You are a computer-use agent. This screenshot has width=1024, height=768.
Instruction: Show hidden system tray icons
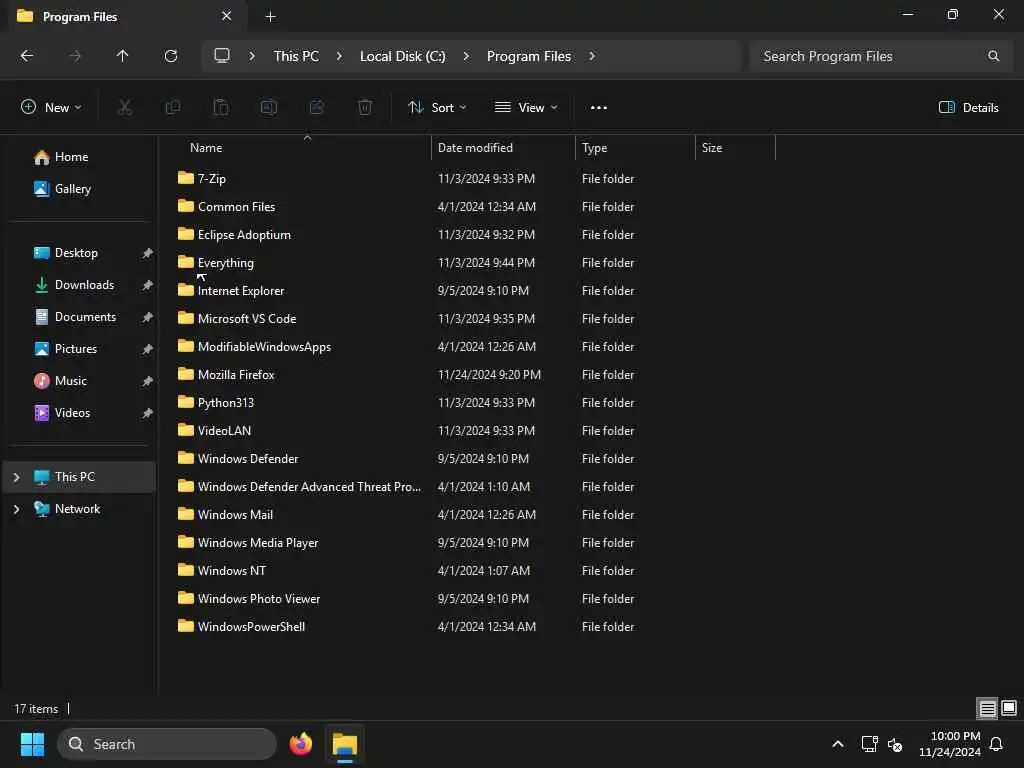pos(838,744)
